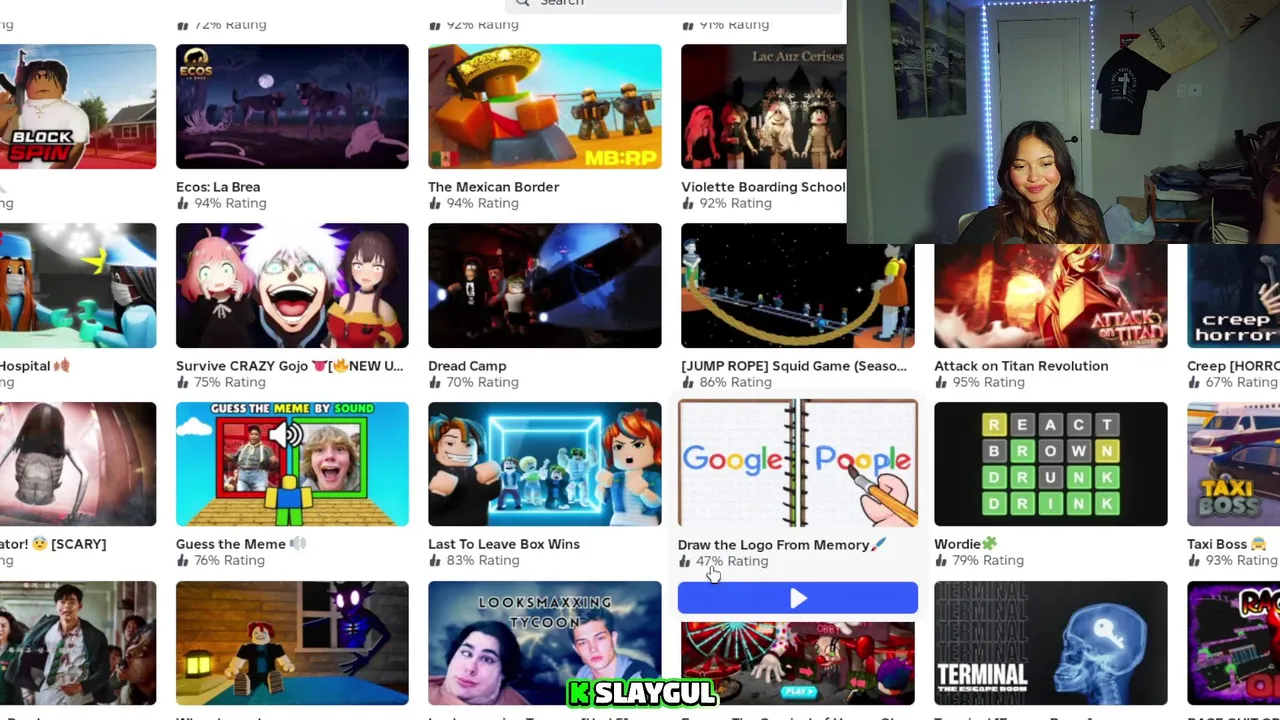Image resolution: width=1280 pixels, height=720 pixels.
Task: Open Draw the Logo From Memory thumbnail
Action: (x=797, y=463)
